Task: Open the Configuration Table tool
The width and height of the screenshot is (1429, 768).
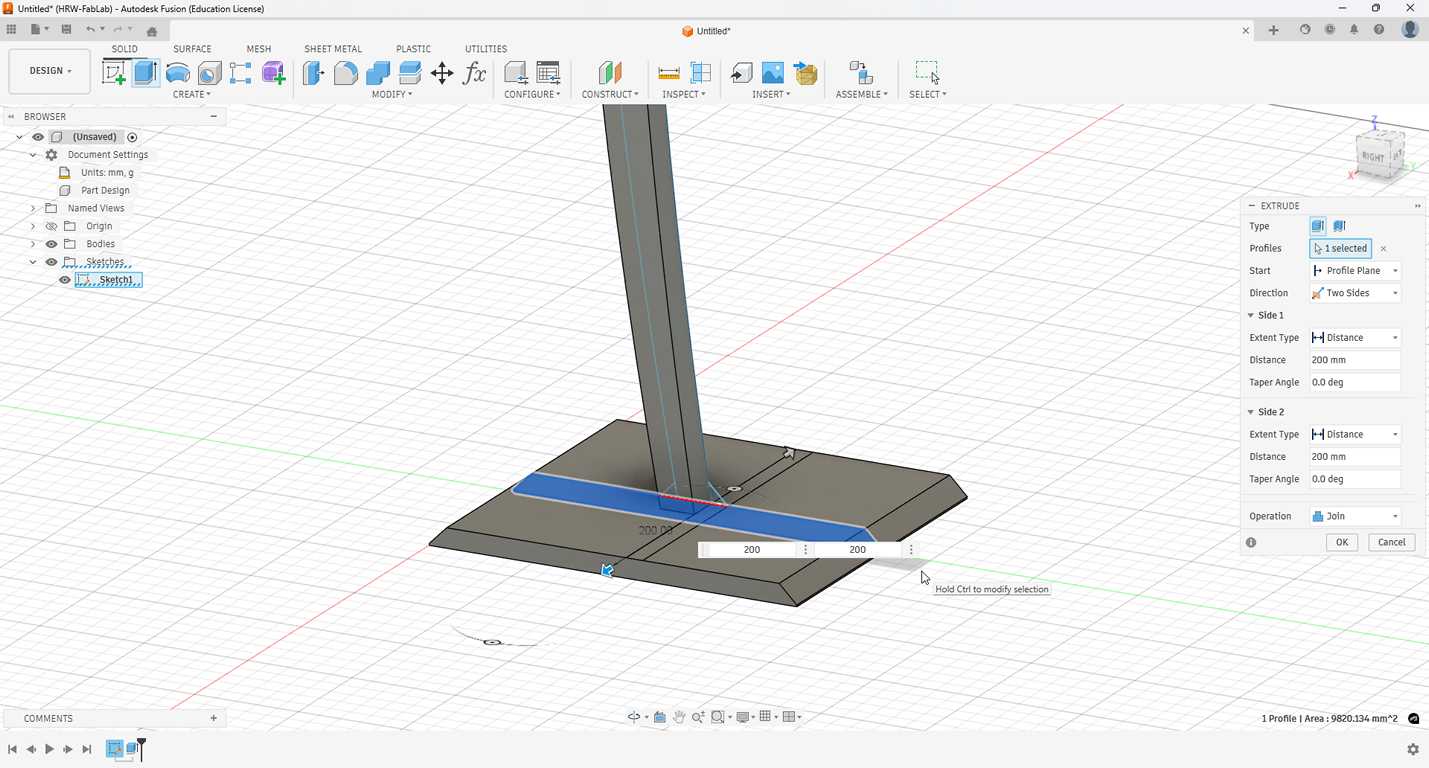Action: click(548, 73)
